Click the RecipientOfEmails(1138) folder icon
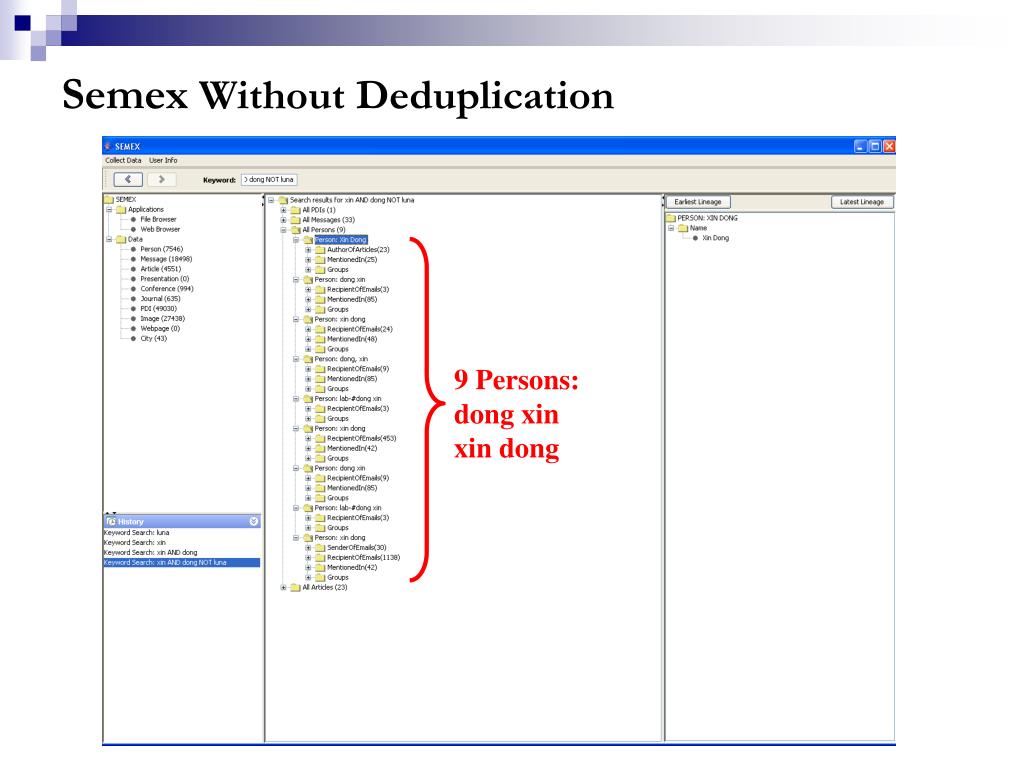 click(320, 558)
